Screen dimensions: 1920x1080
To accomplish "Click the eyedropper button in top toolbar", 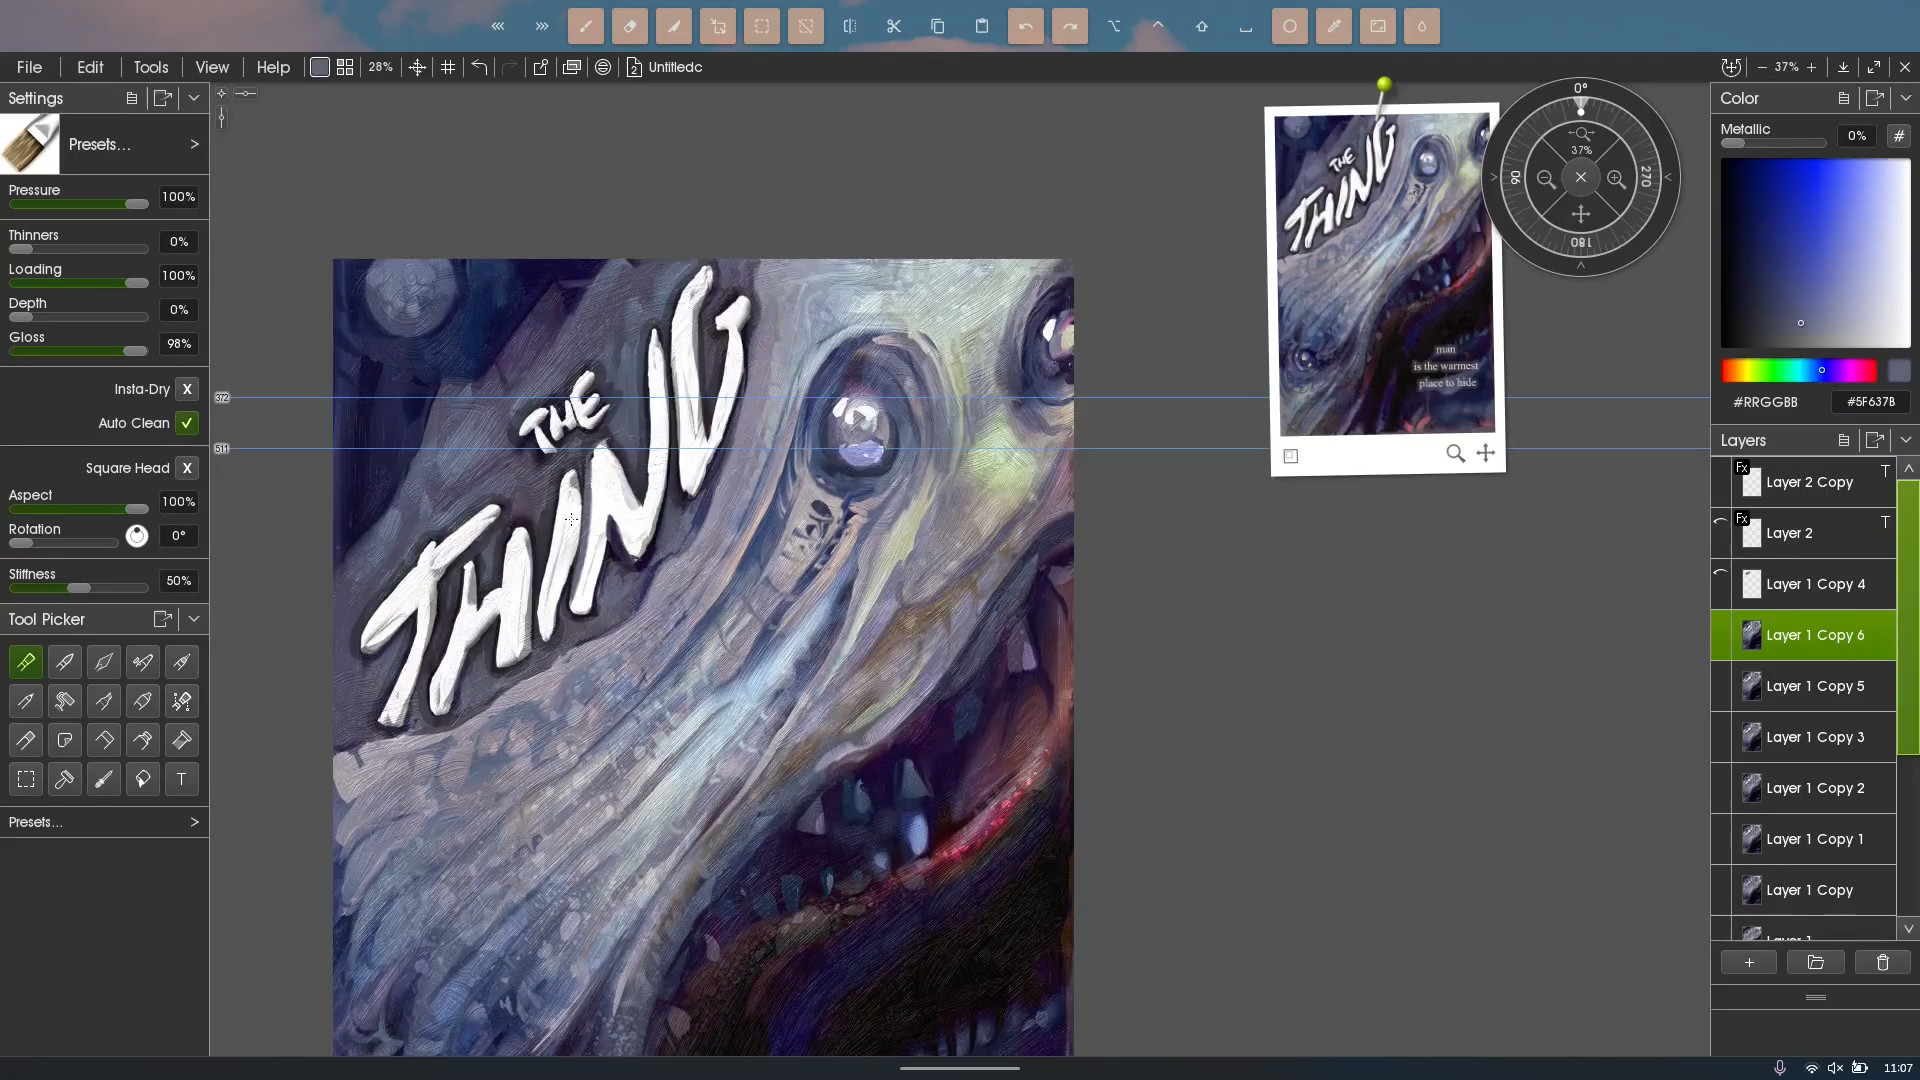I will pos(1333,26).
